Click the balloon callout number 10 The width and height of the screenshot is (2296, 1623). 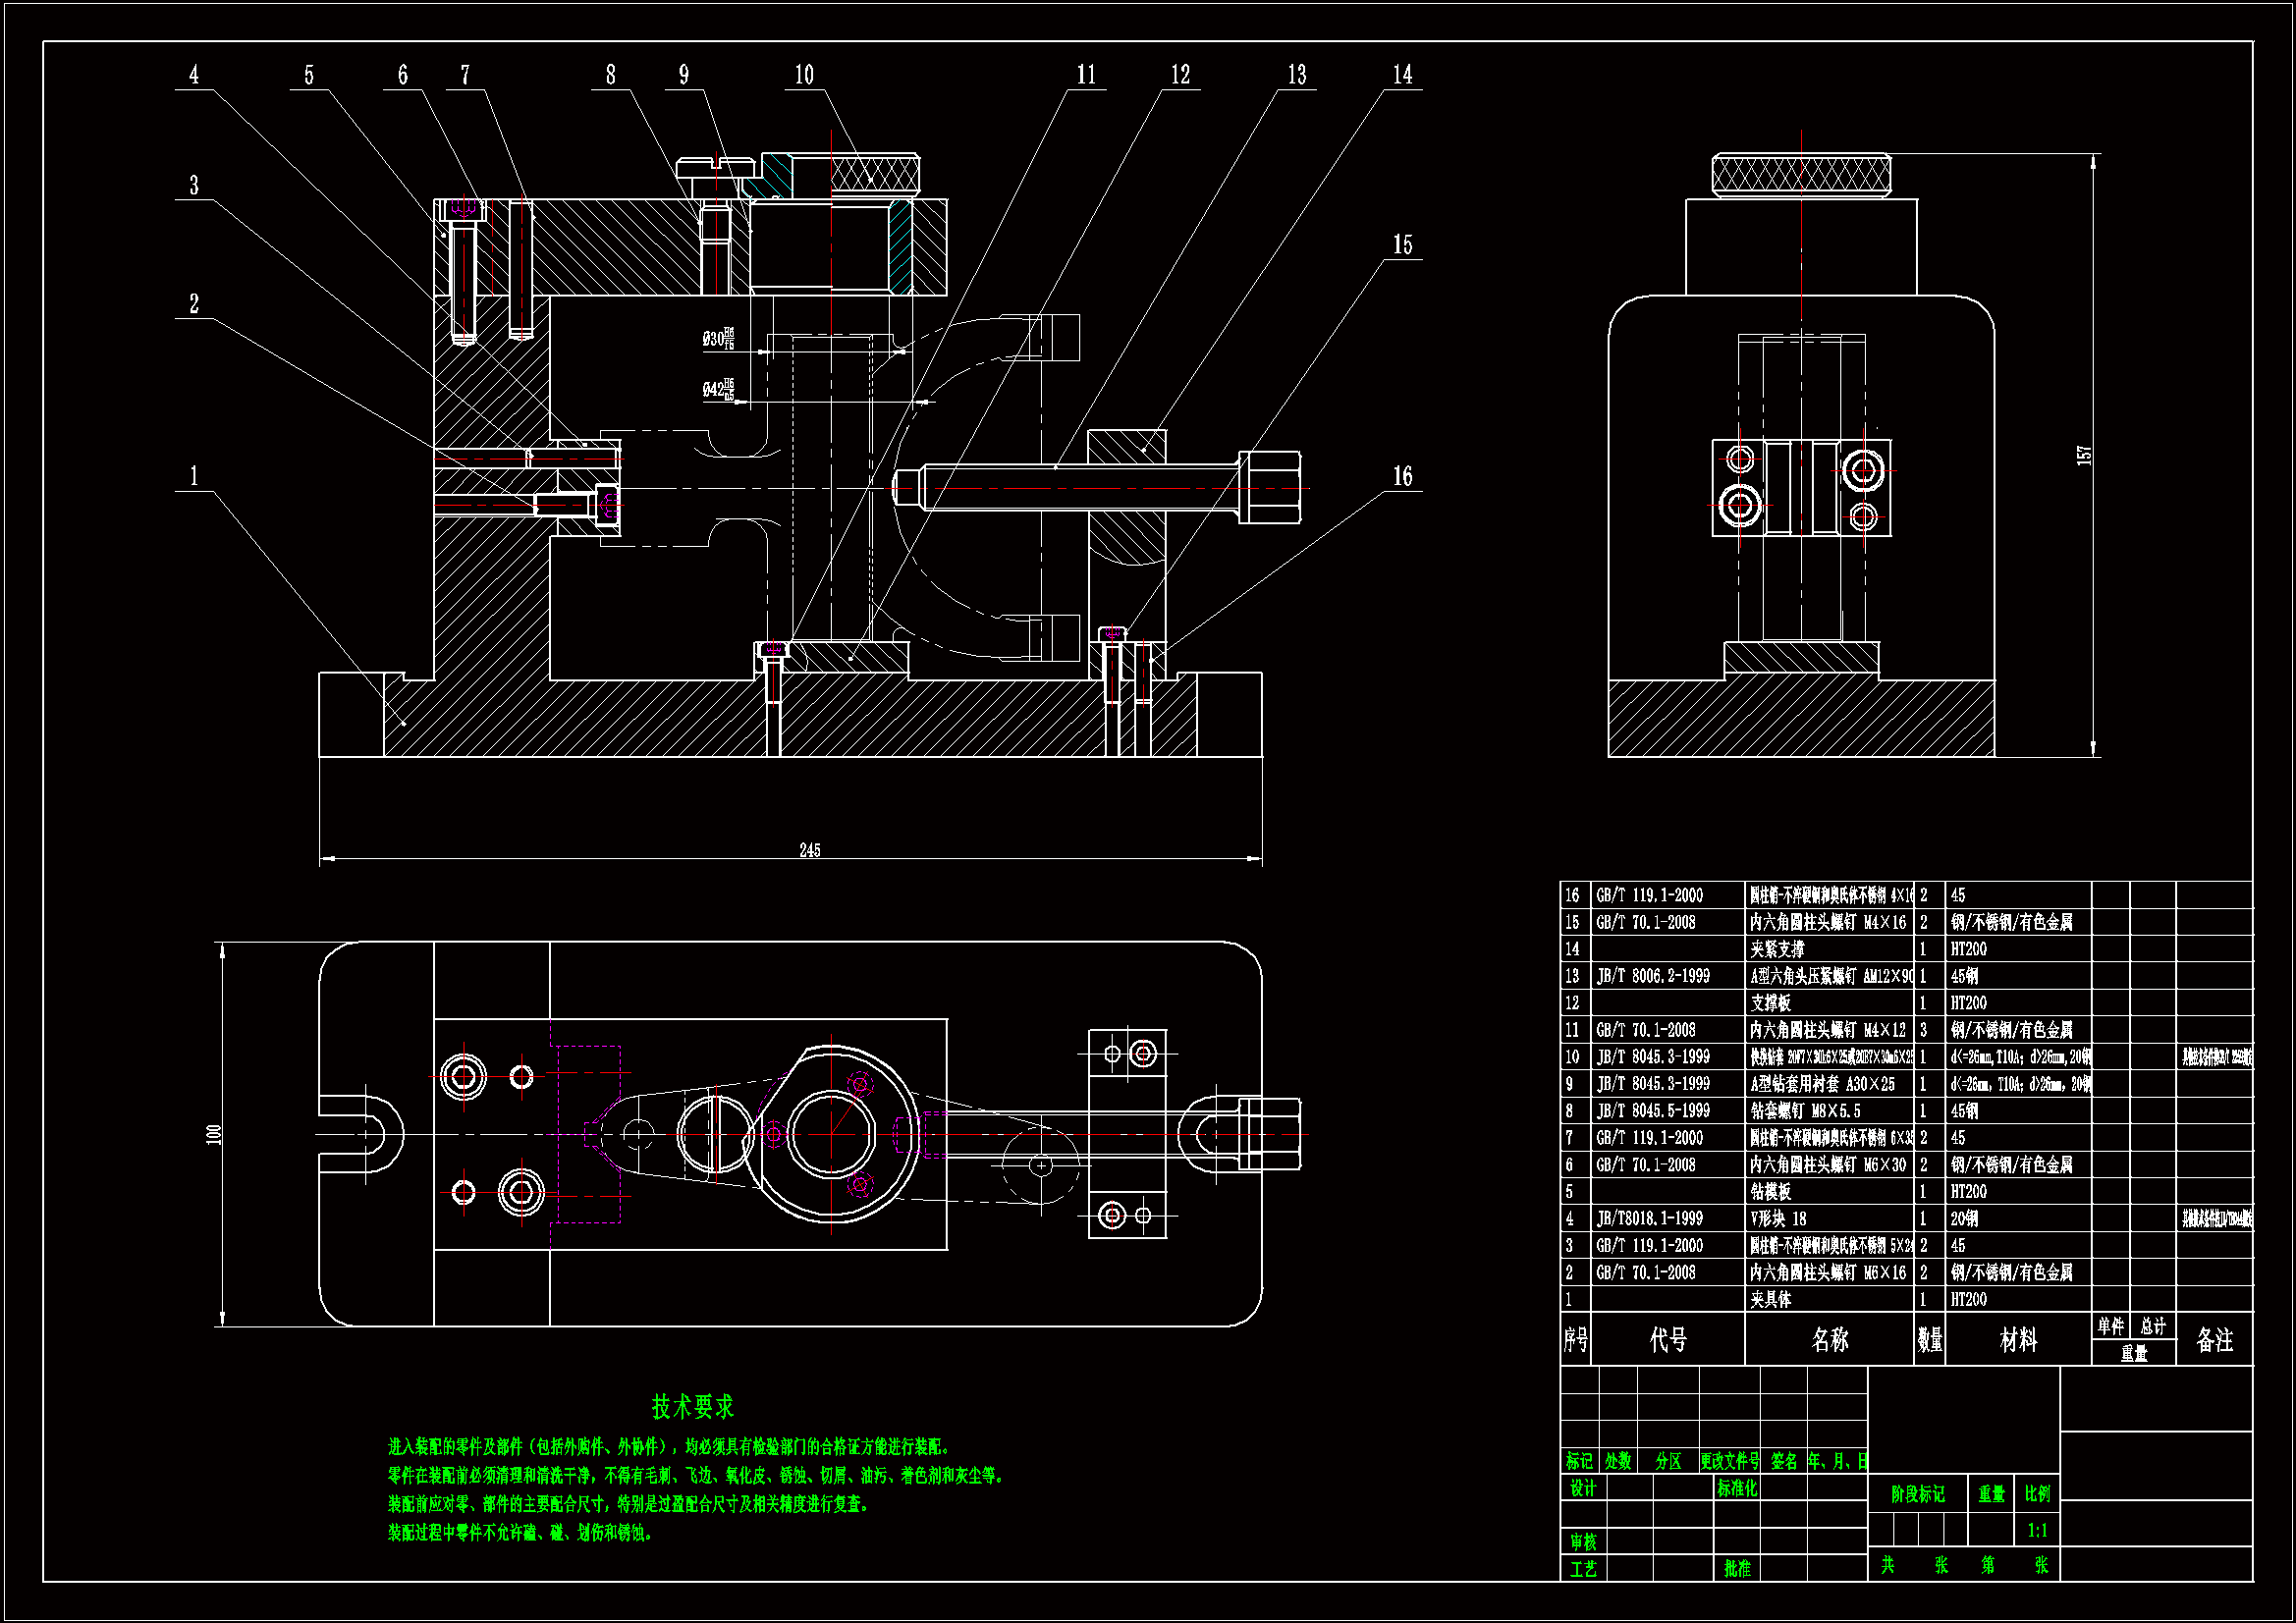pyautogui.click(x=804, y=75)
